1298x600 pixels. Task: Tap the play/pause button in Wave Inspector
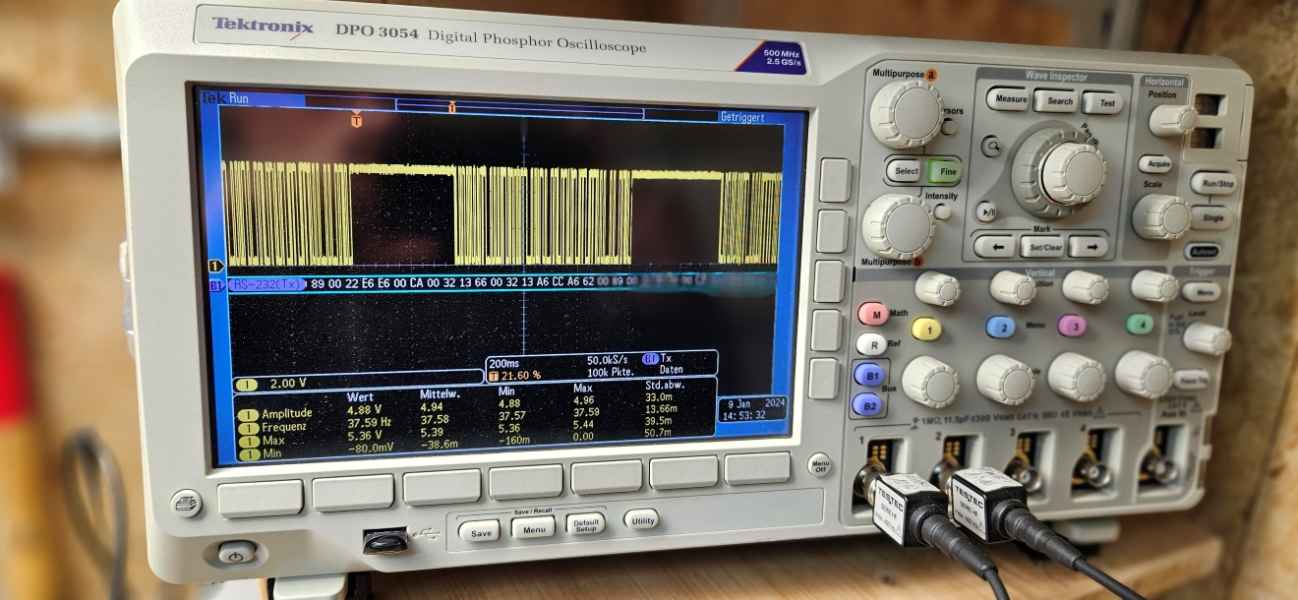(987, 211)
